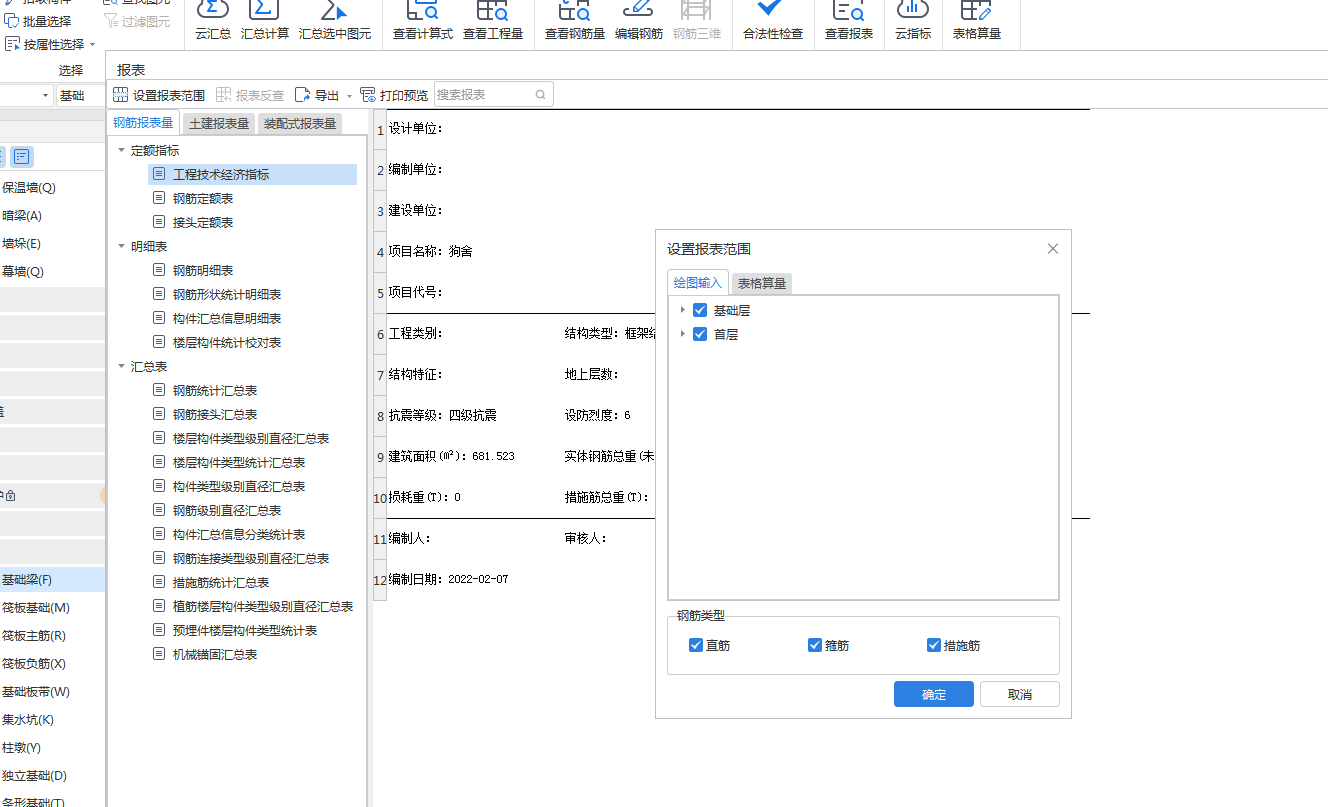
Task: Click 项目名称: 狗舍 report line
Action: click(x=431, y=251)
